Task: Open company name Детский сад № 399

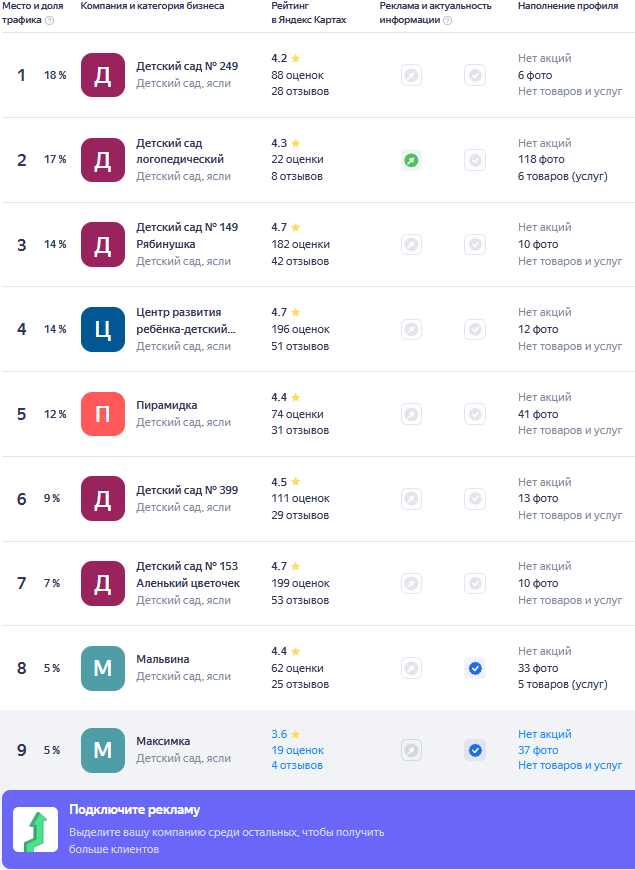Action: [187, 490]
